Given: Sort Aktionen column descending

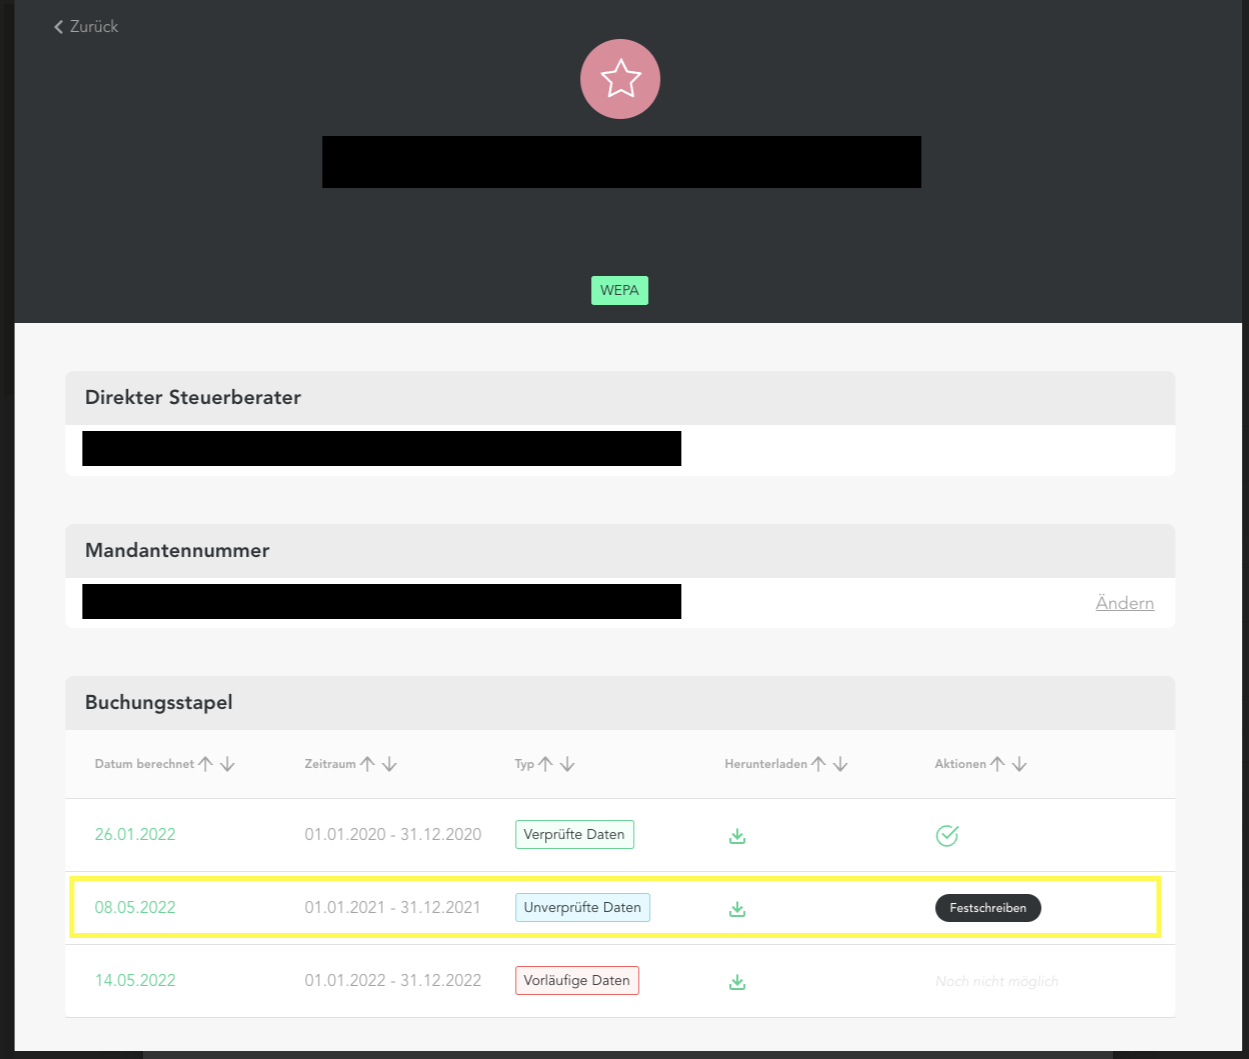Looking at the screenshot, I should pyautogui.click(x=1019, y=764).
